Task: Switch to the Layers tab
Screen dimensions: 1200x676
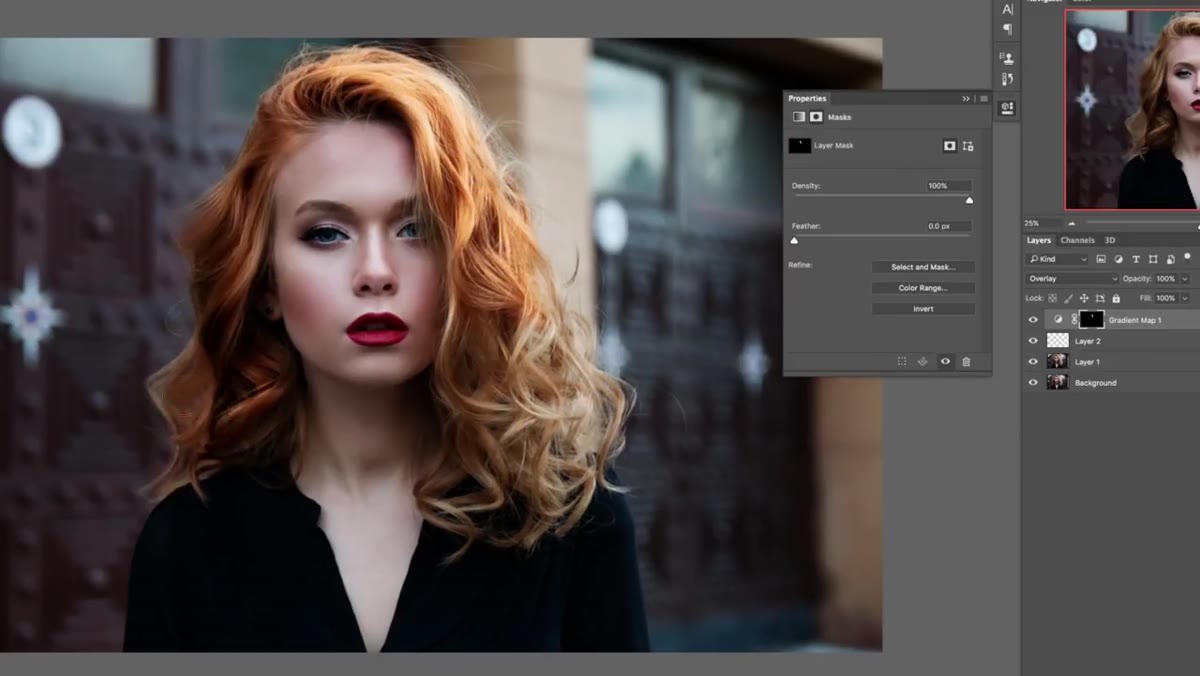Action: tap(1039, 240)
